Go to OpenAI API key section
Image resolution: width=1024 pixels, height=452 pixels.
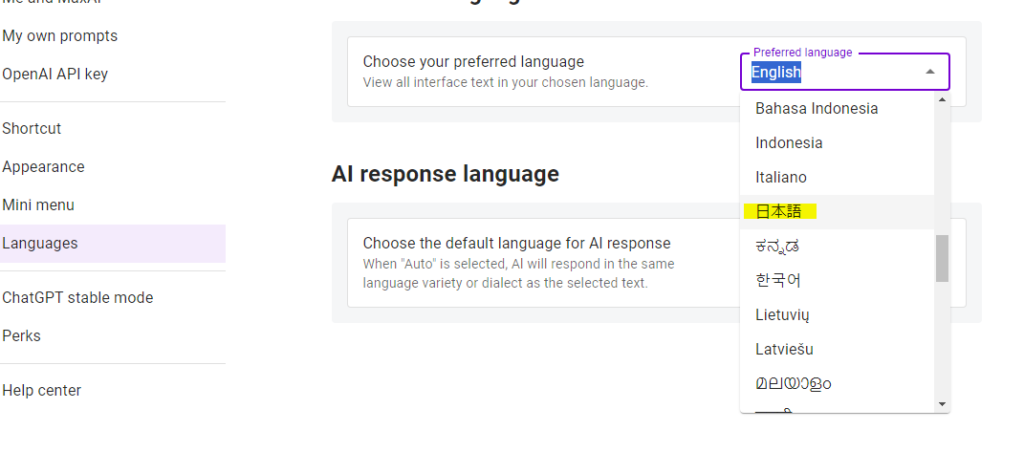(x=55, y=74)
